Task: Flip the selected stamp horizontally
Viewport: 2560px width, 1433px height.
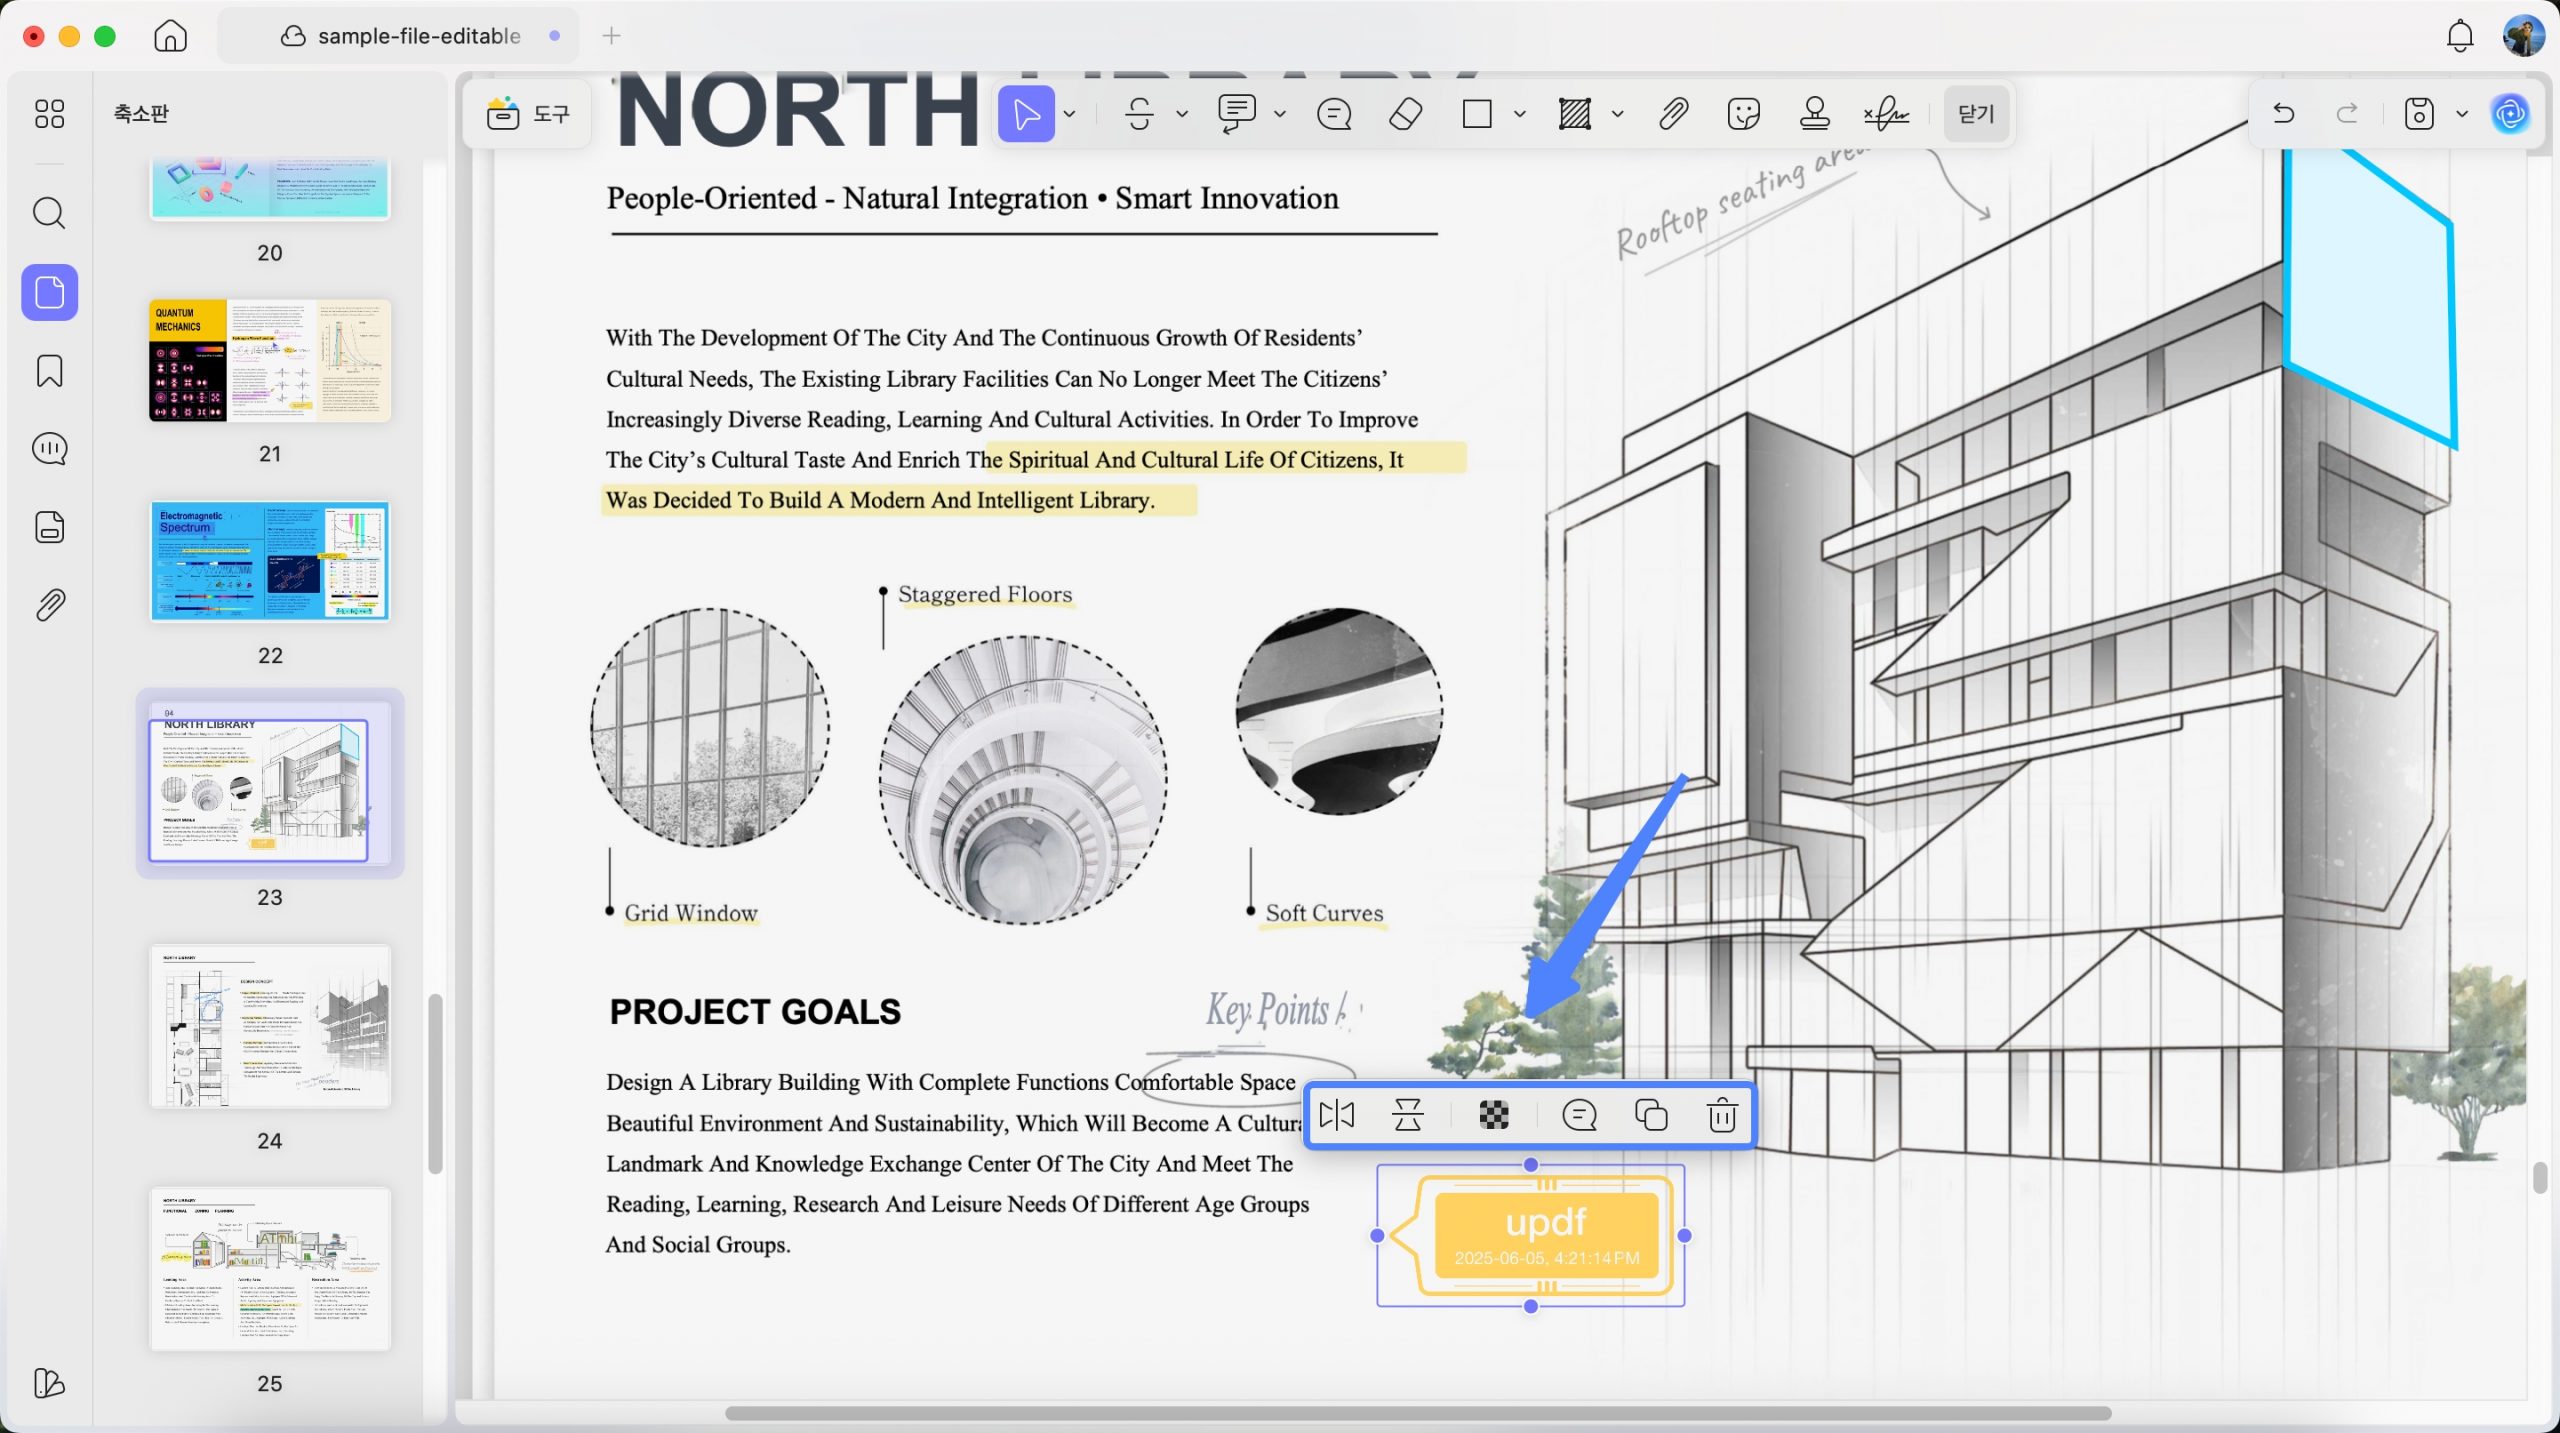Action: pyautogui.click(x=1336, y=1115)
